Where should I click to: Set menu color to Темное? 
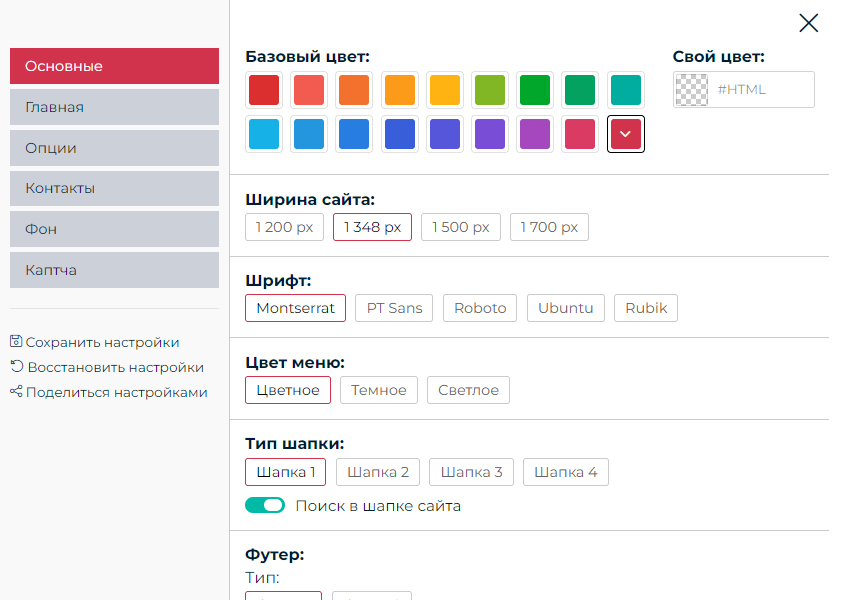point(378,390)
